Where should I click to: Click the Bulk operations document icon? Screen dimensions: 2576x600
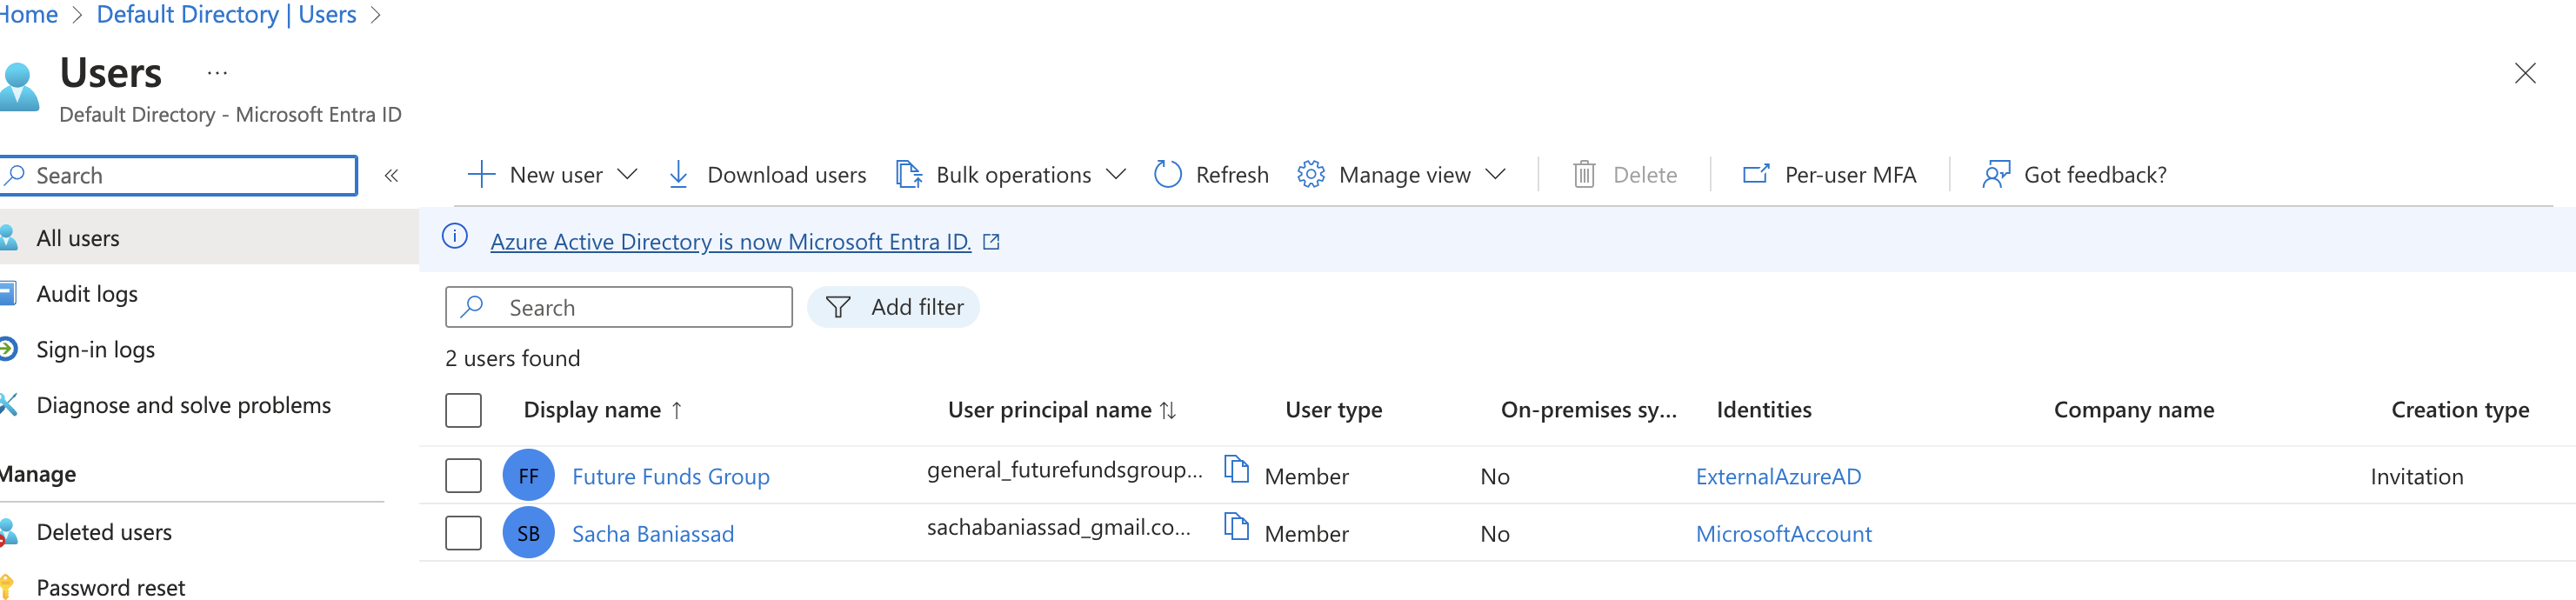click(908, 175)
